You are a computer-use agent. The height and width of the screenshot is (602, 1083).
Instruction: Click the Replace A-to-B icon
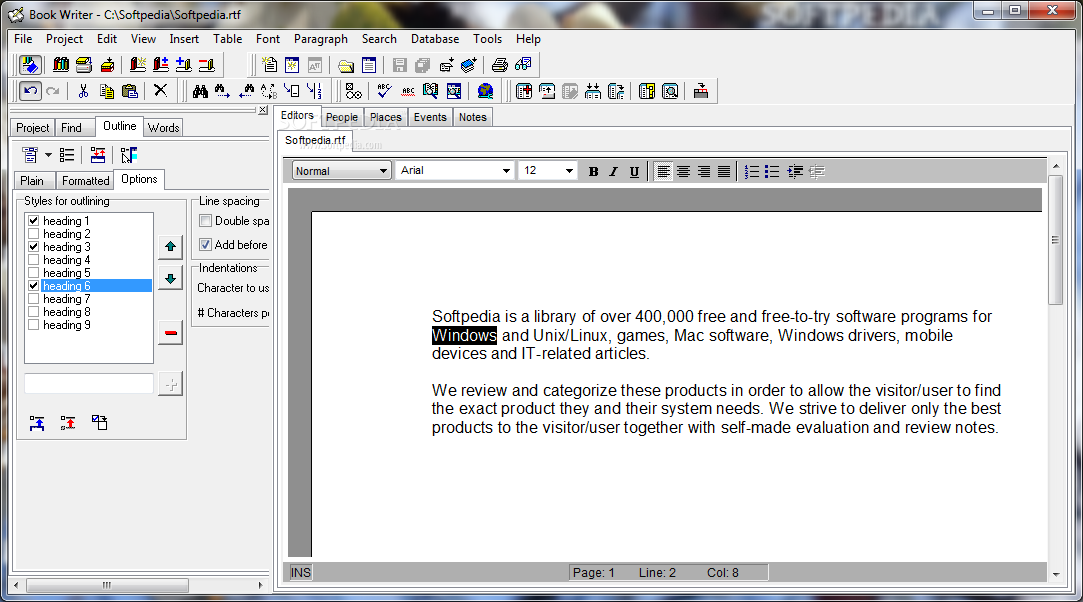coord(269,91)
